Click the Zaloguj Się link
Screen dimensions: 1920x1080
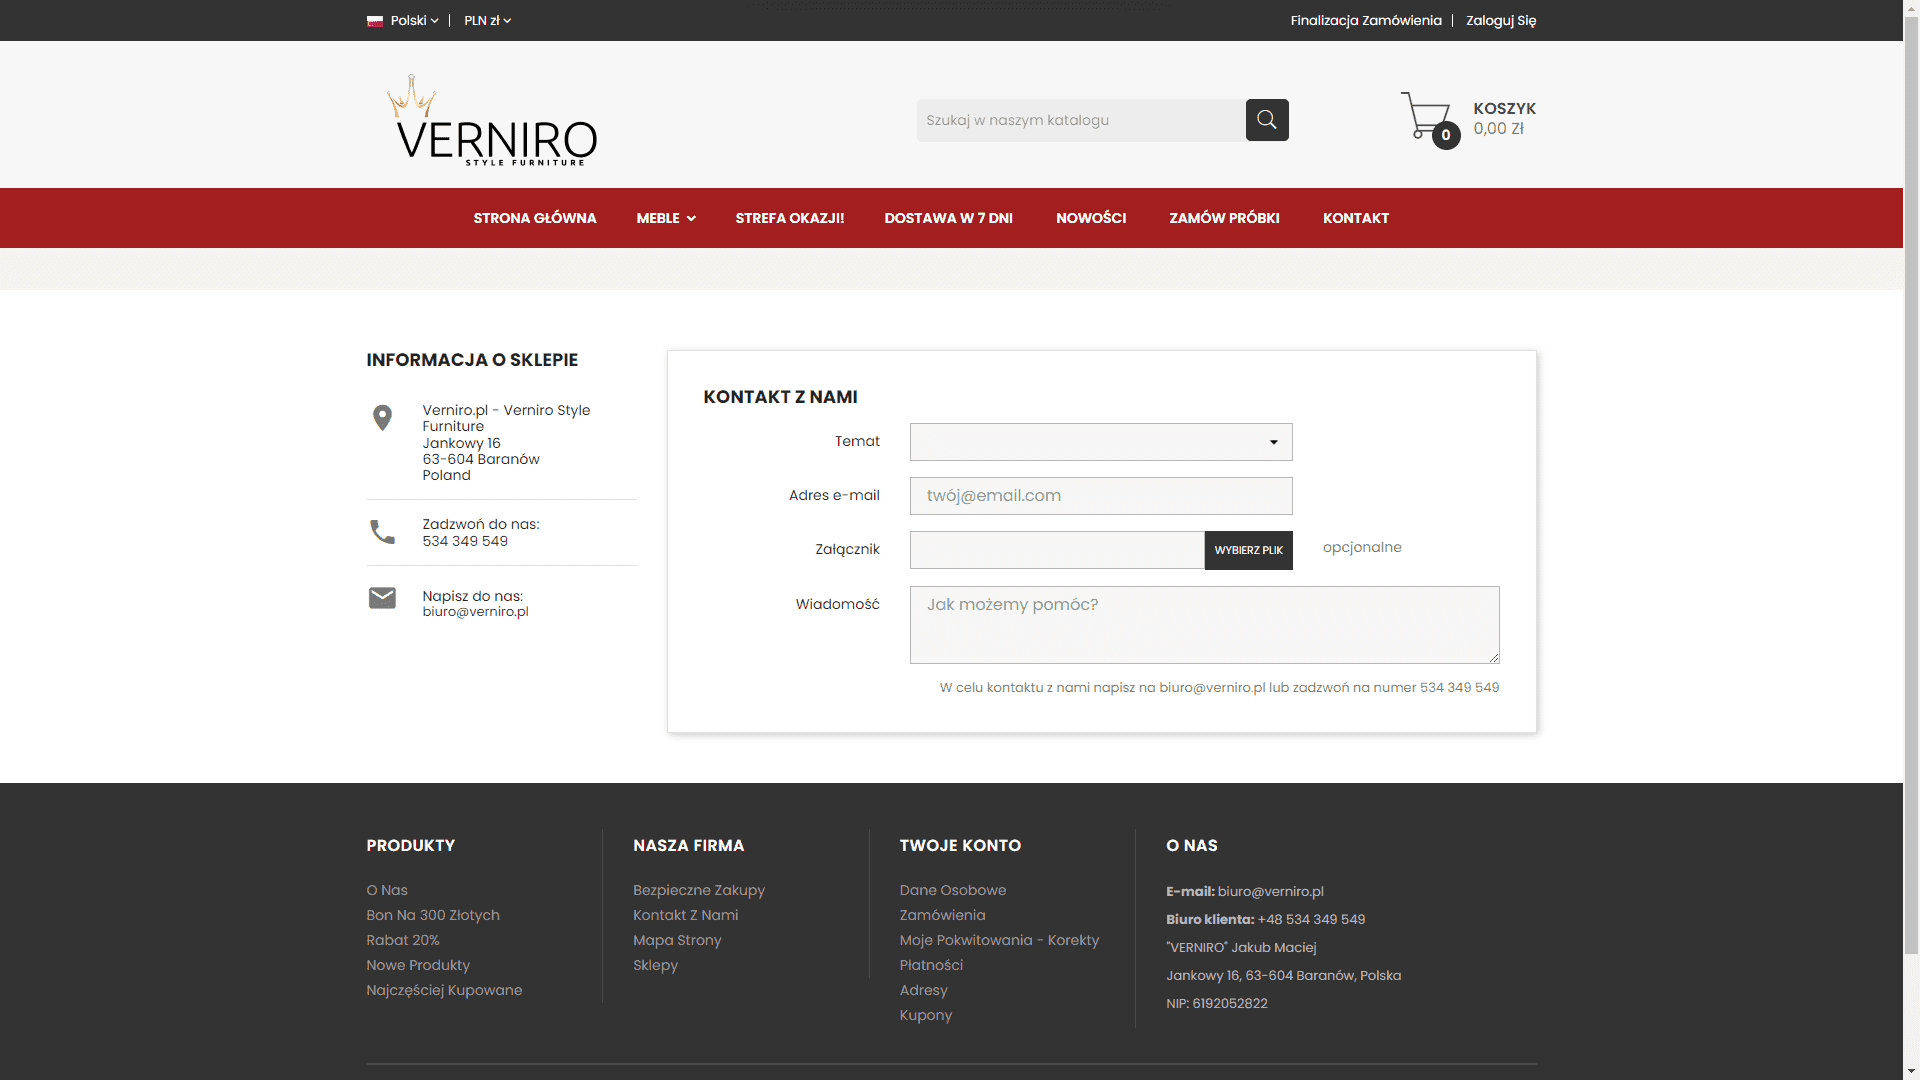(1500, 21)
